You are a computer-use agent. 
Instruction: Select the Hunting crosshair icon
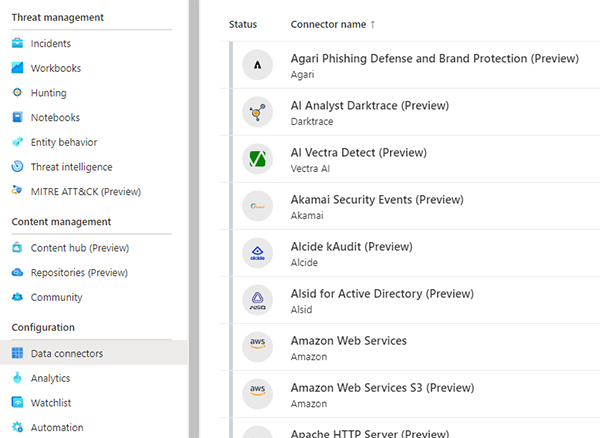pos(17,92)
